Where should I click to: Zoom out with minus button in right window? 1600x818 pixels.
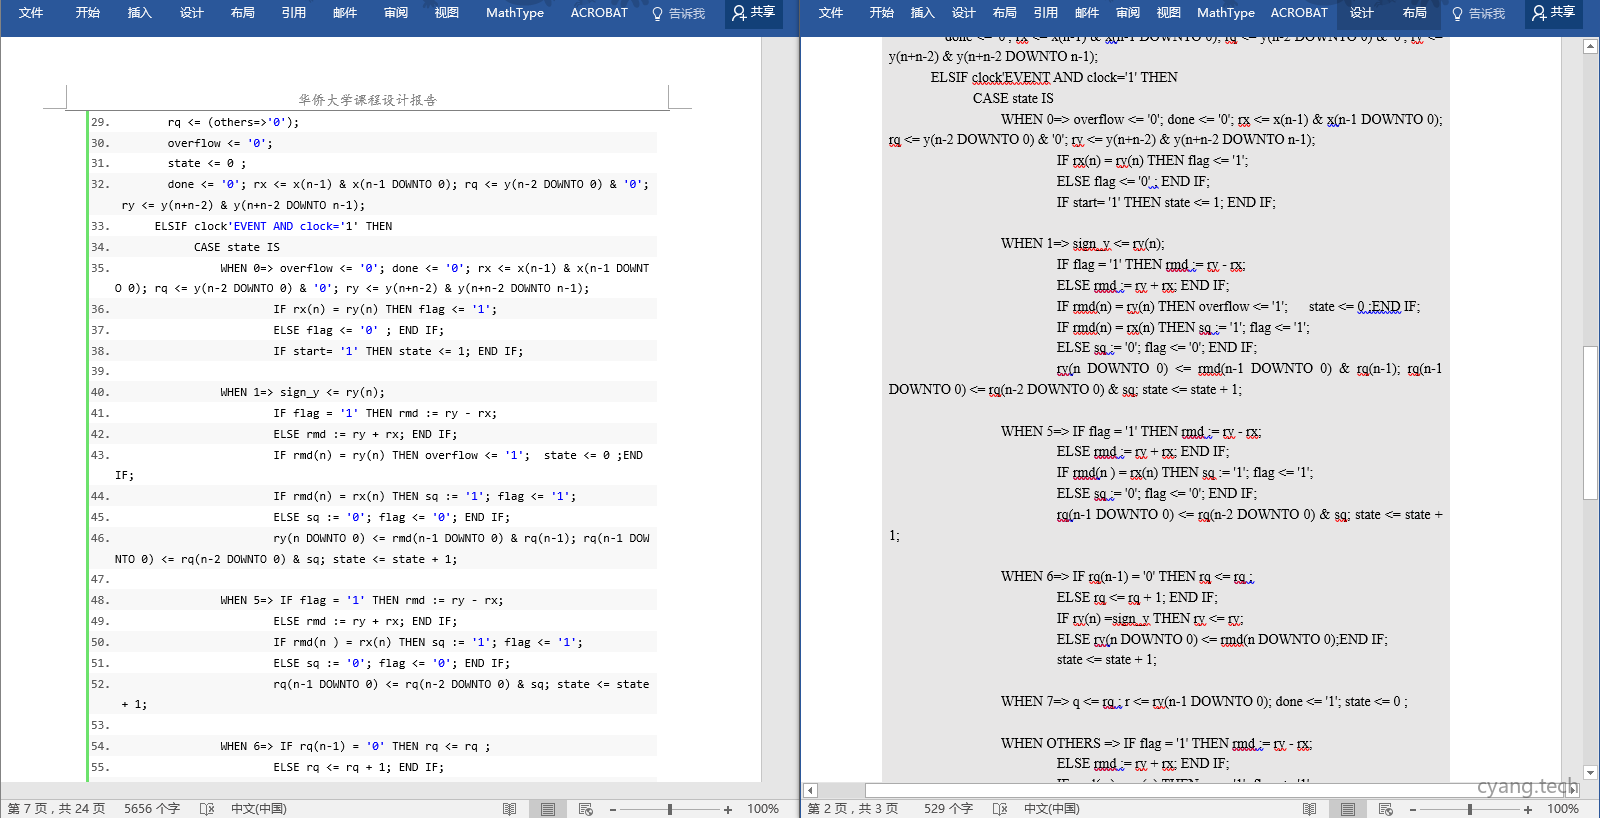point(1413,809)
